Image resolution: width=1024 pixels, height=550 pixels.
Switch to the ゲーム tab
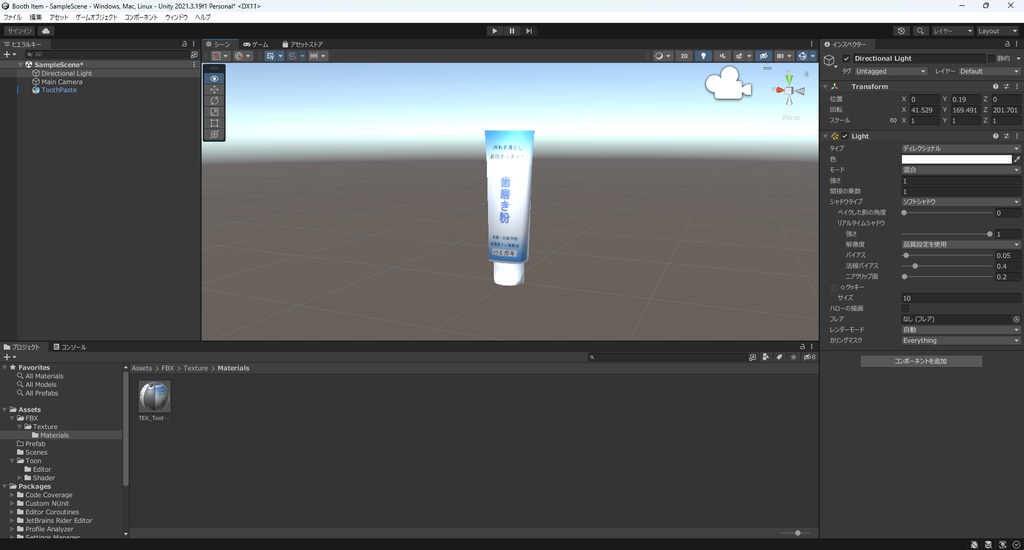[x=256, y=44]
